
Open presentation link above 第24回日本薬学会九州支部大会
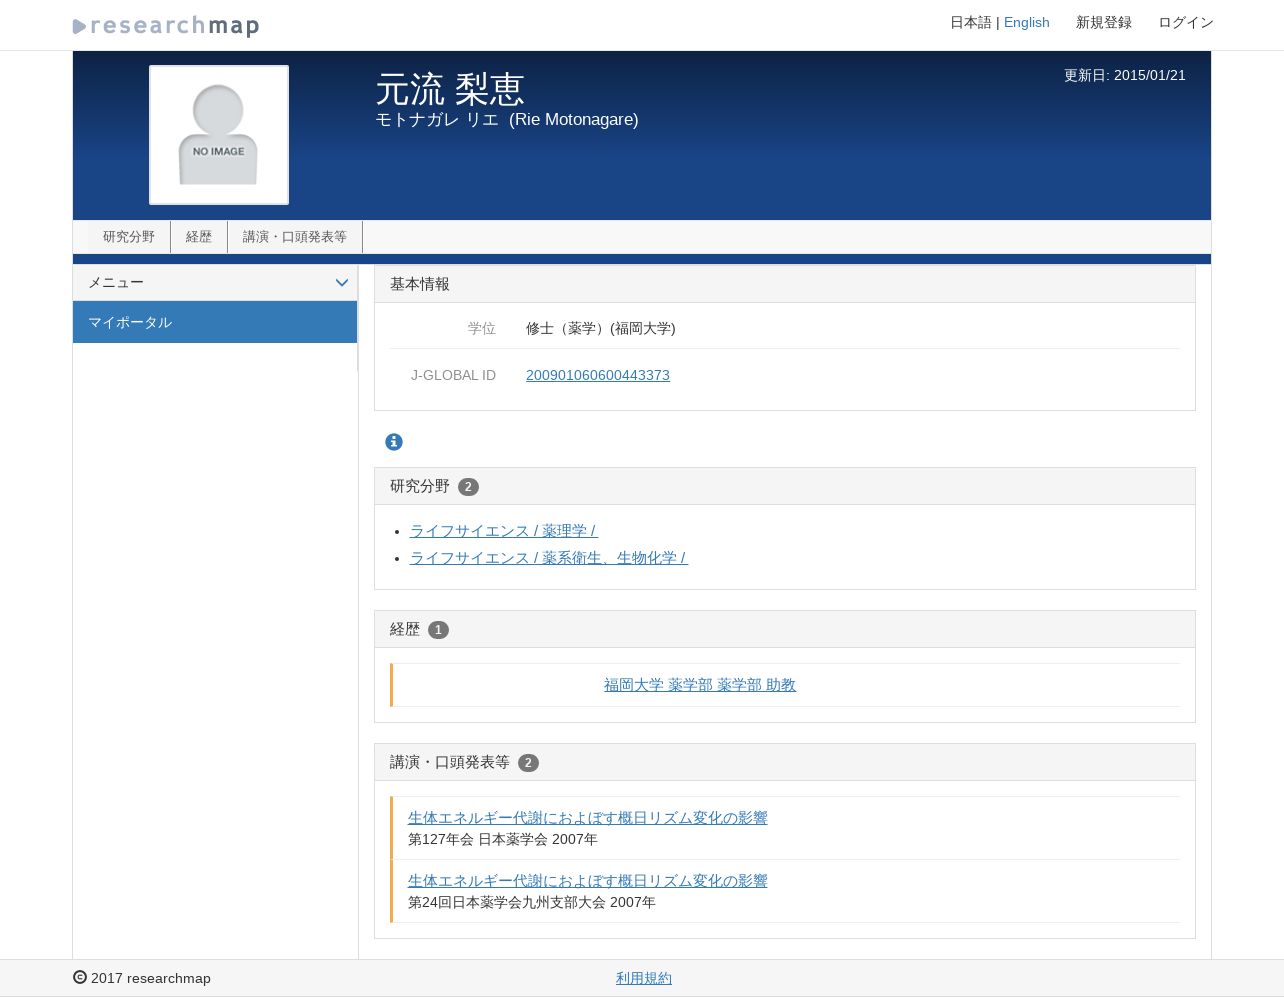[x=588, y=881]
